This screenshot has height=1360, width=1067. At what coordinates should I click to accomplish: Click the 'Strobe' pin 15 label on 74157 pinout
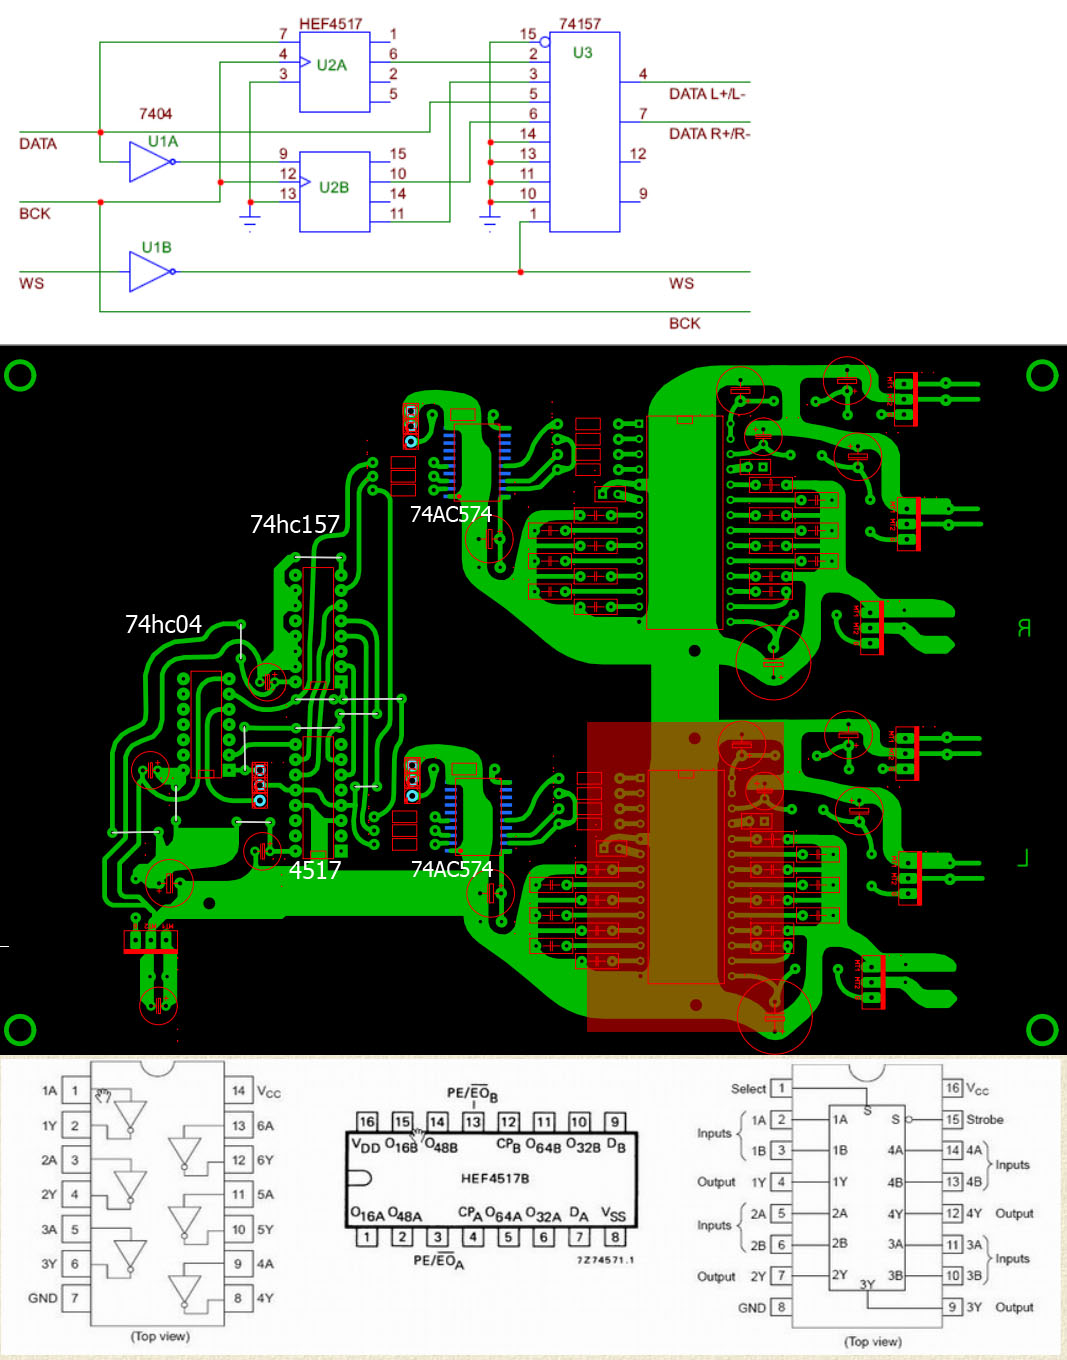coord(984,1119)
